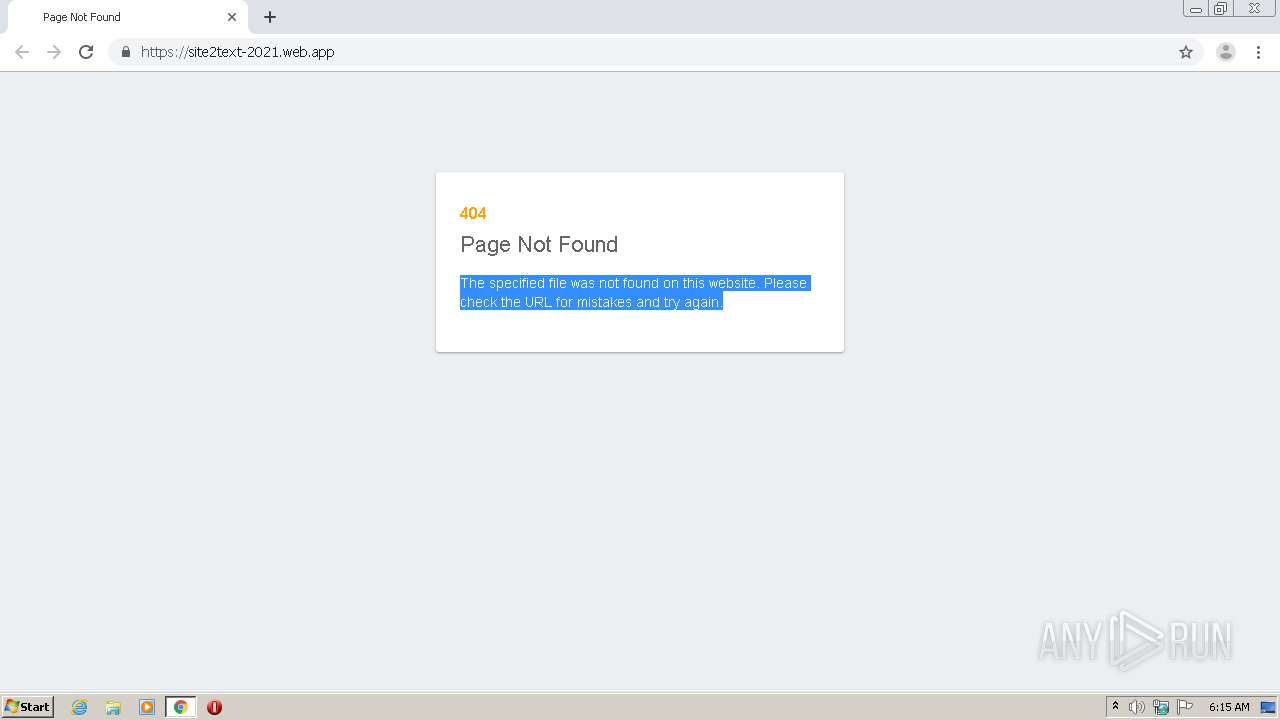Viewport: 1280px width, 720px height.
Task: Open the network tray icon
Action: pos(1161,707)
